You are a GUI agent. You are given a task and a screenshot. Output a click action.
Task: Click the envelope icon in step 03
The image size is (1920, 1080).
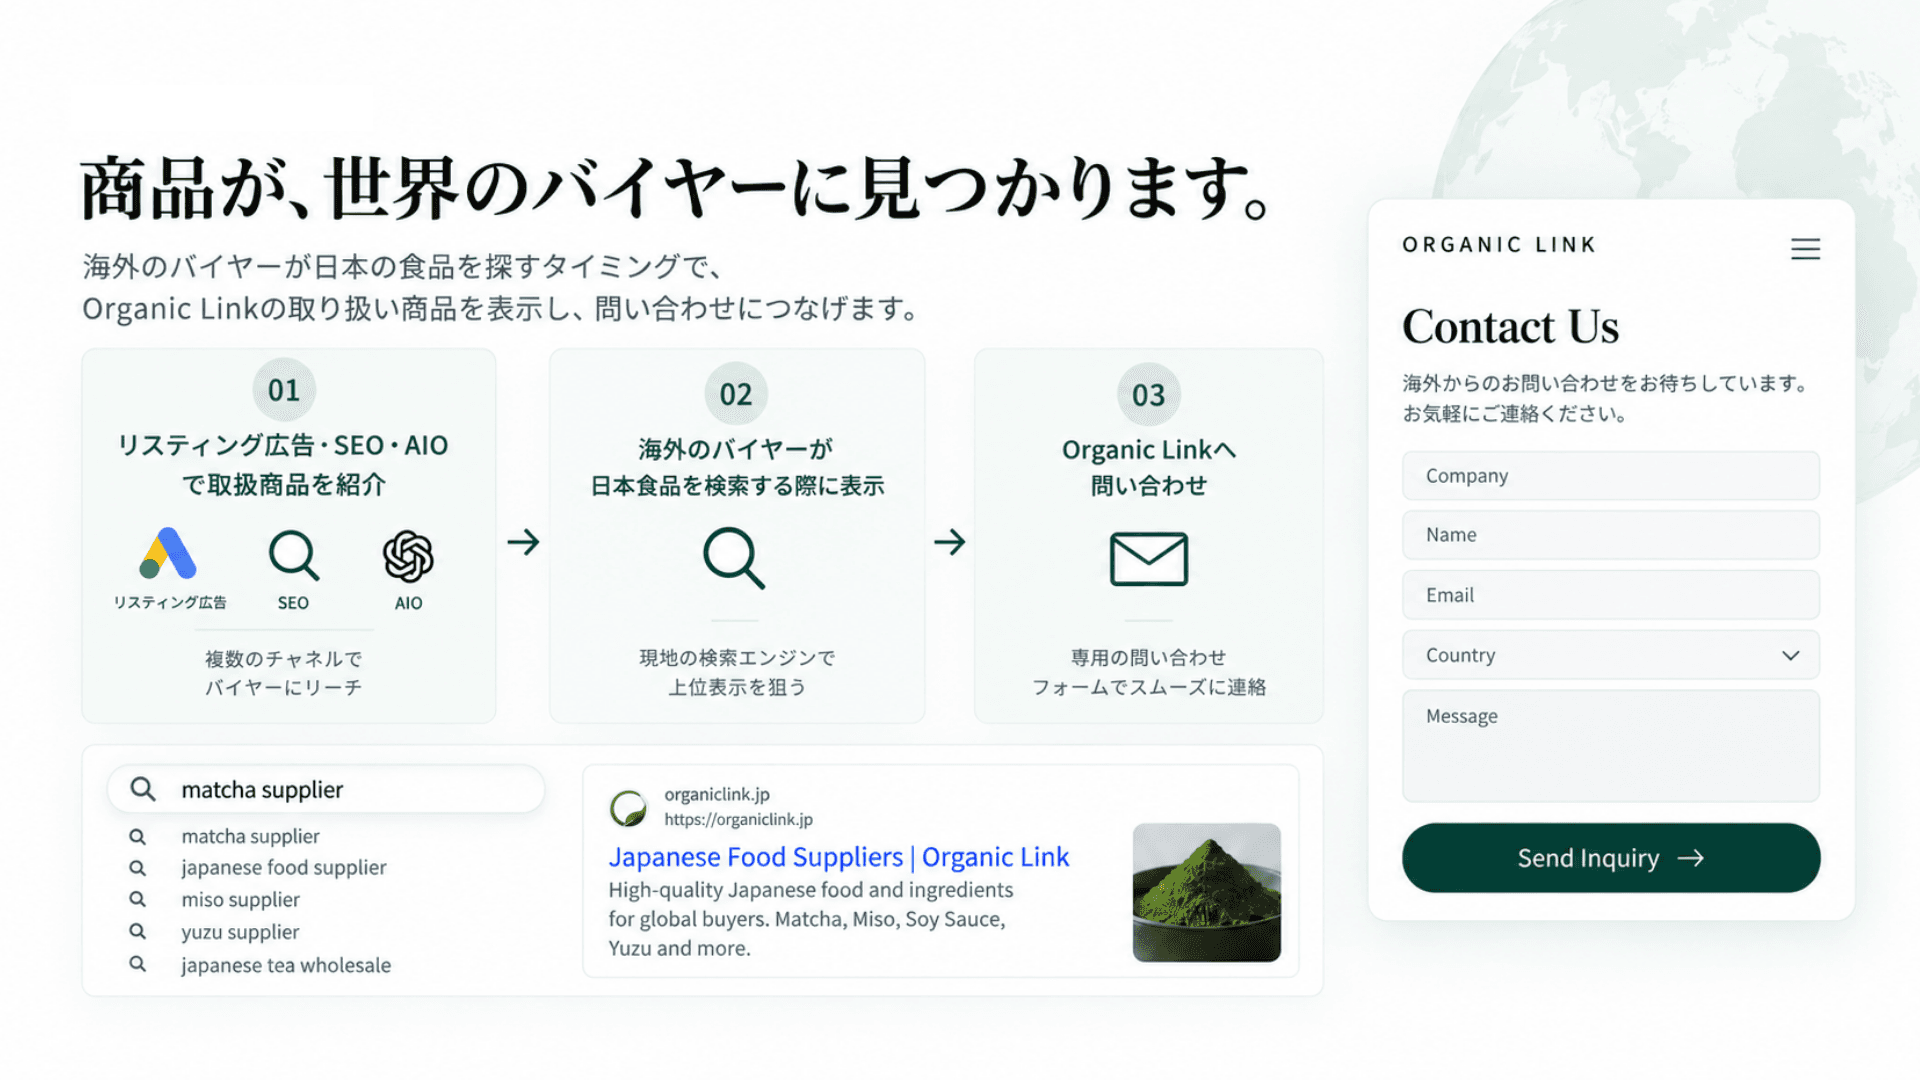pos(1149,558)
